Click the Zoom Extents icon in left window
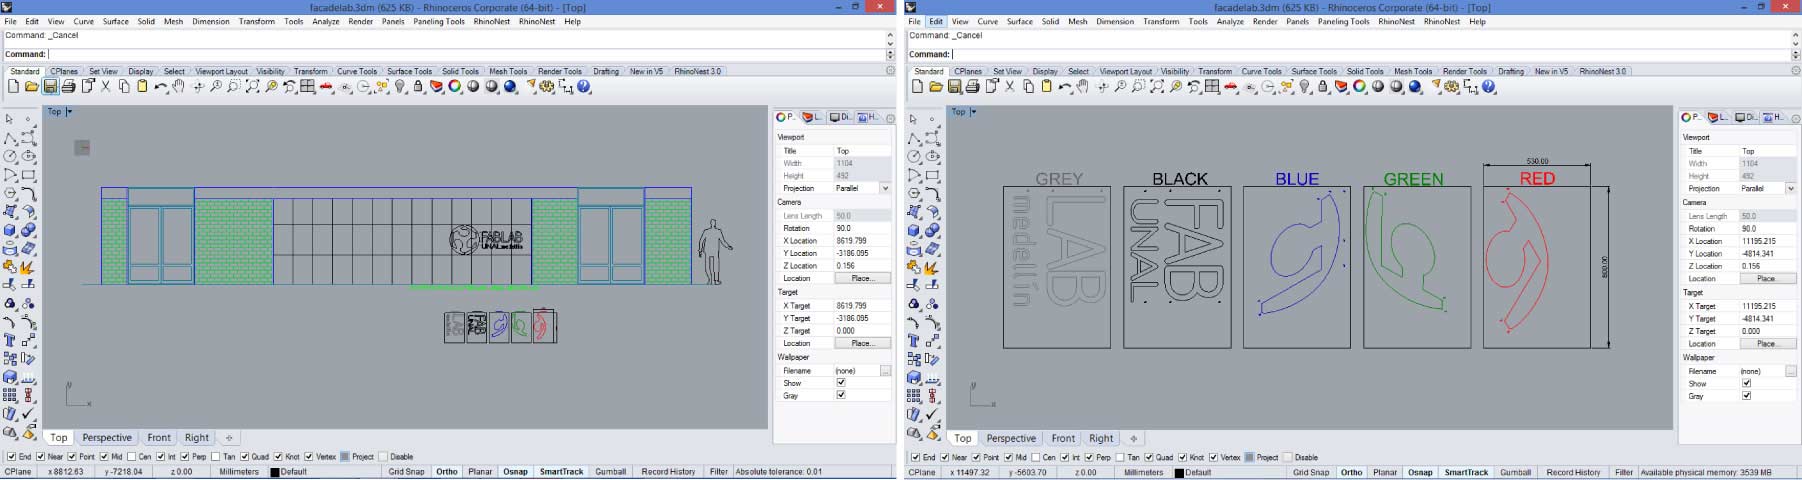The height and width of the screenshot is (480, 1802). (x=252, y=87)
